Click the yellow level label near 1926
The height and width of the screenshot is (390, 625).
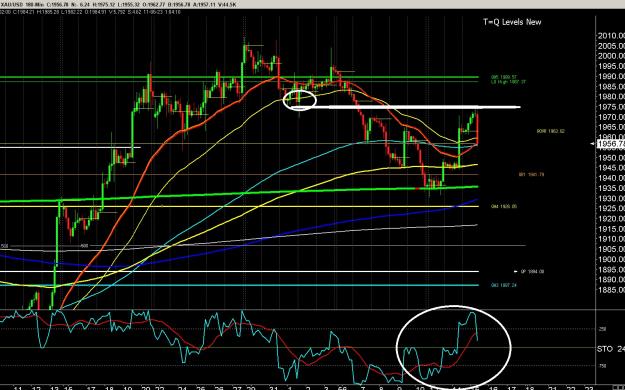click(504, 207)
